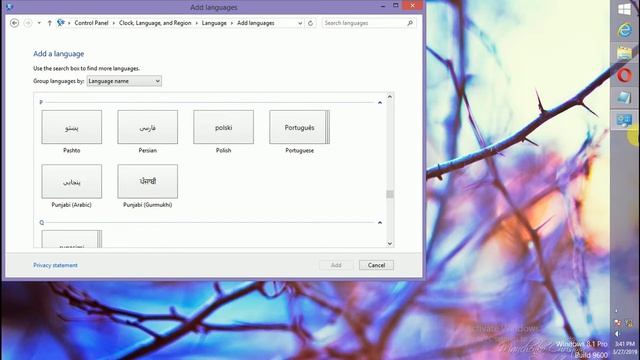
Task: Open the Privacy statement link
Action: tap(56, 265)
